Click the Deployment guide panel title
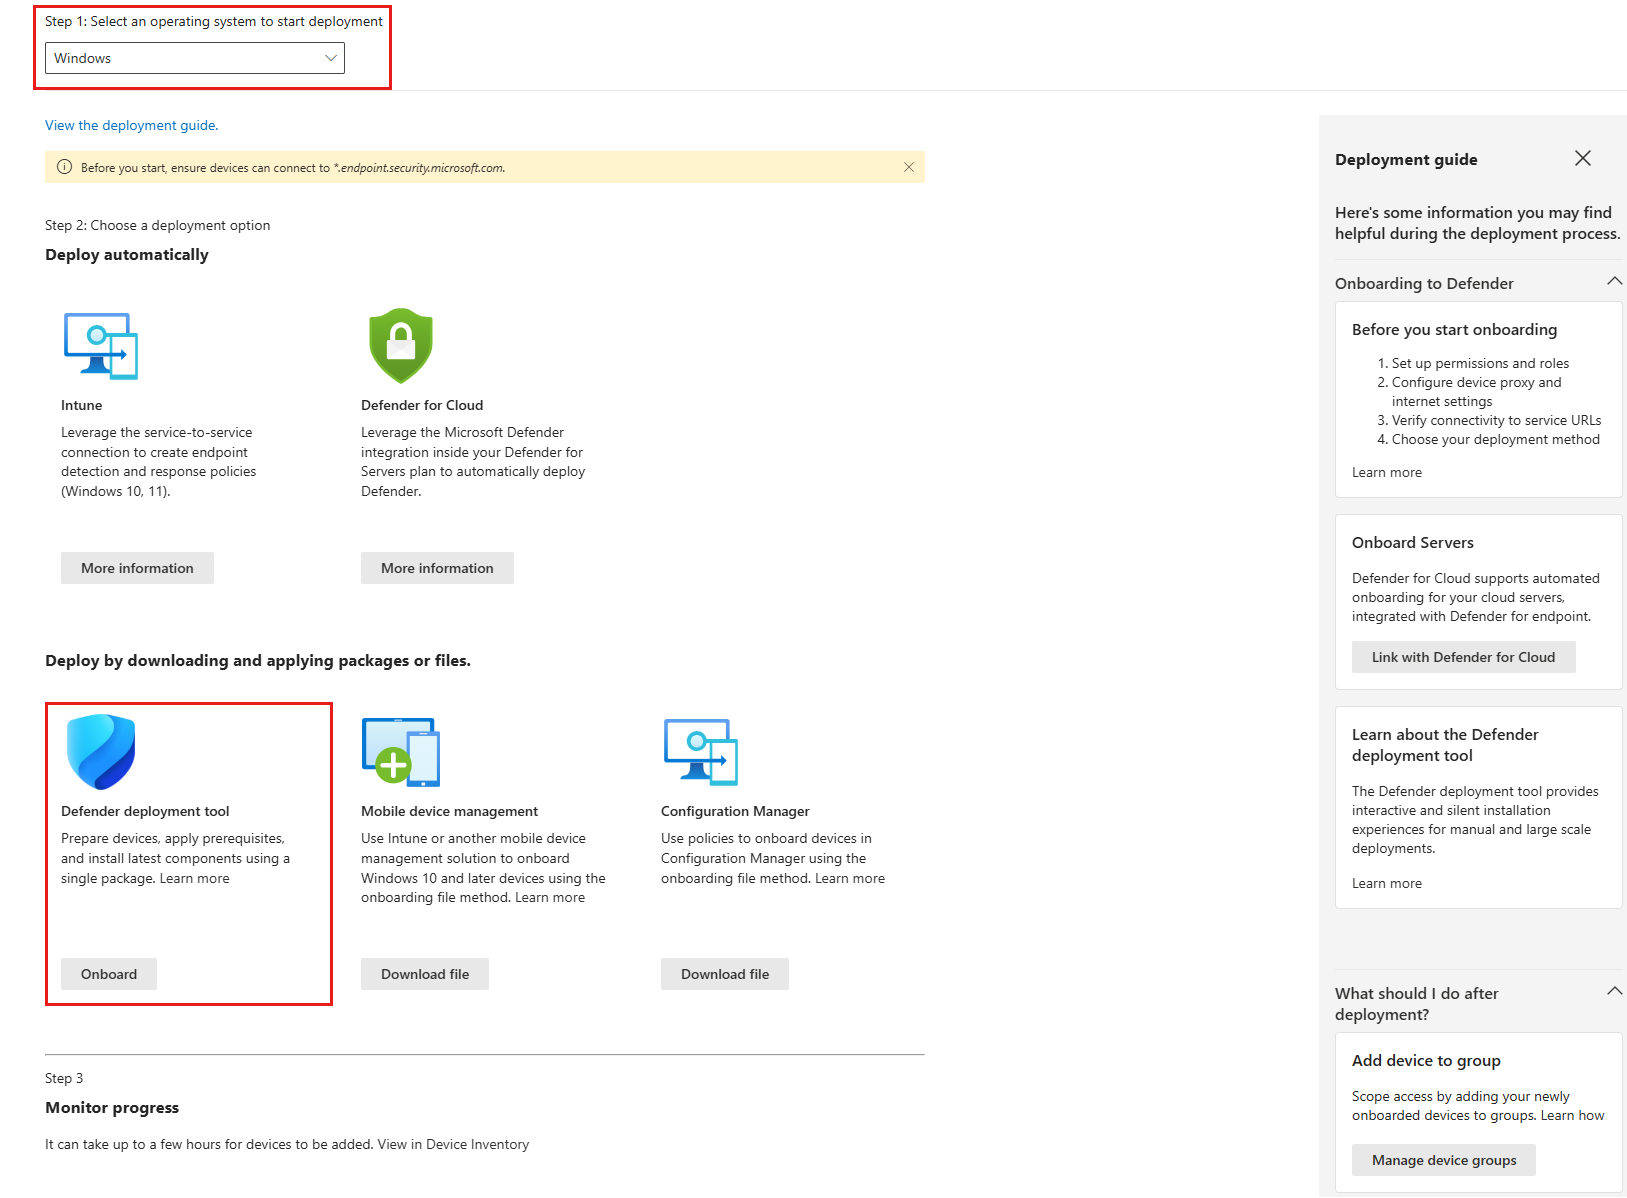 click(1406, 159)
